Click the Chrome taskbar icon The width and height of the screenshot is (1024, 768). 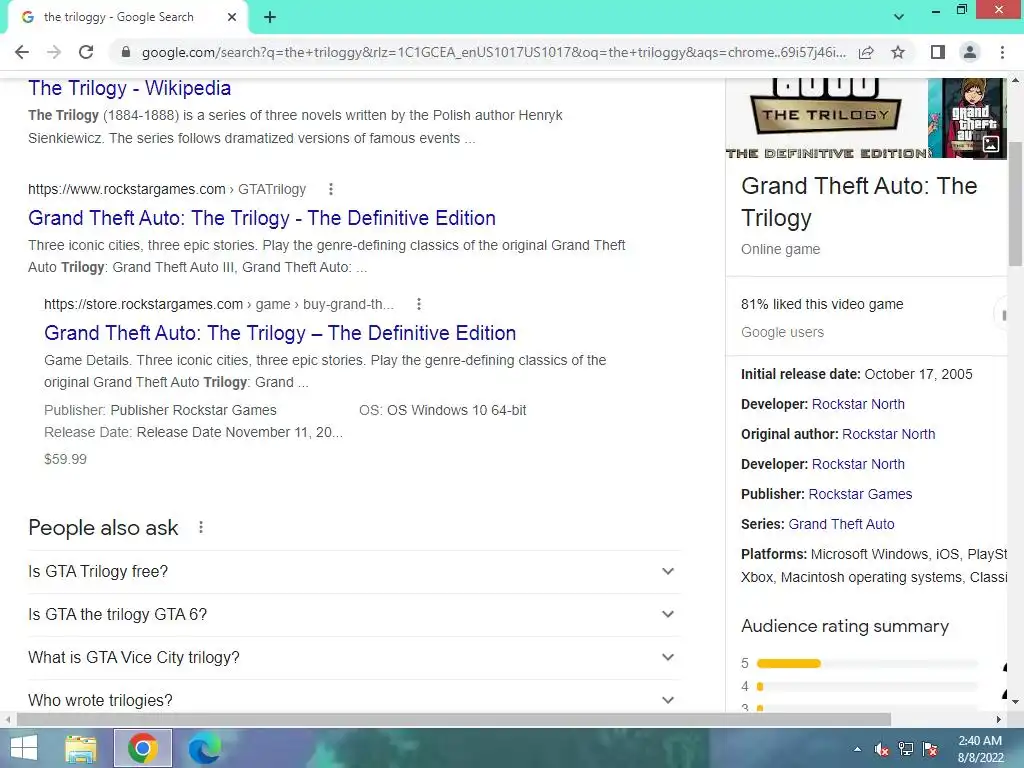(x=142, y=748)
